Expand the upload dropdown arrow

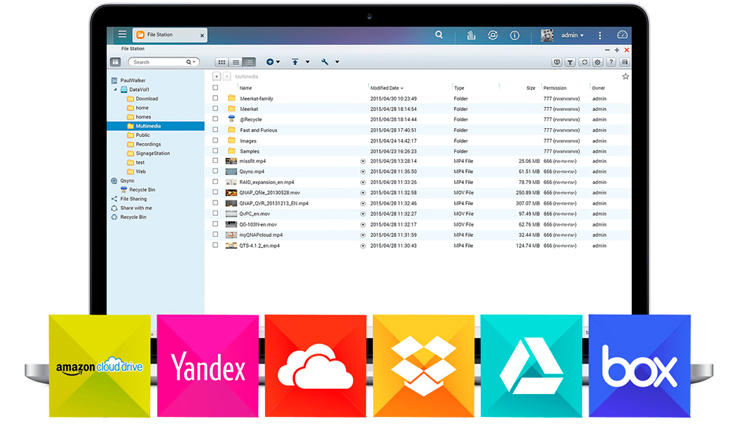coord(307,62)
